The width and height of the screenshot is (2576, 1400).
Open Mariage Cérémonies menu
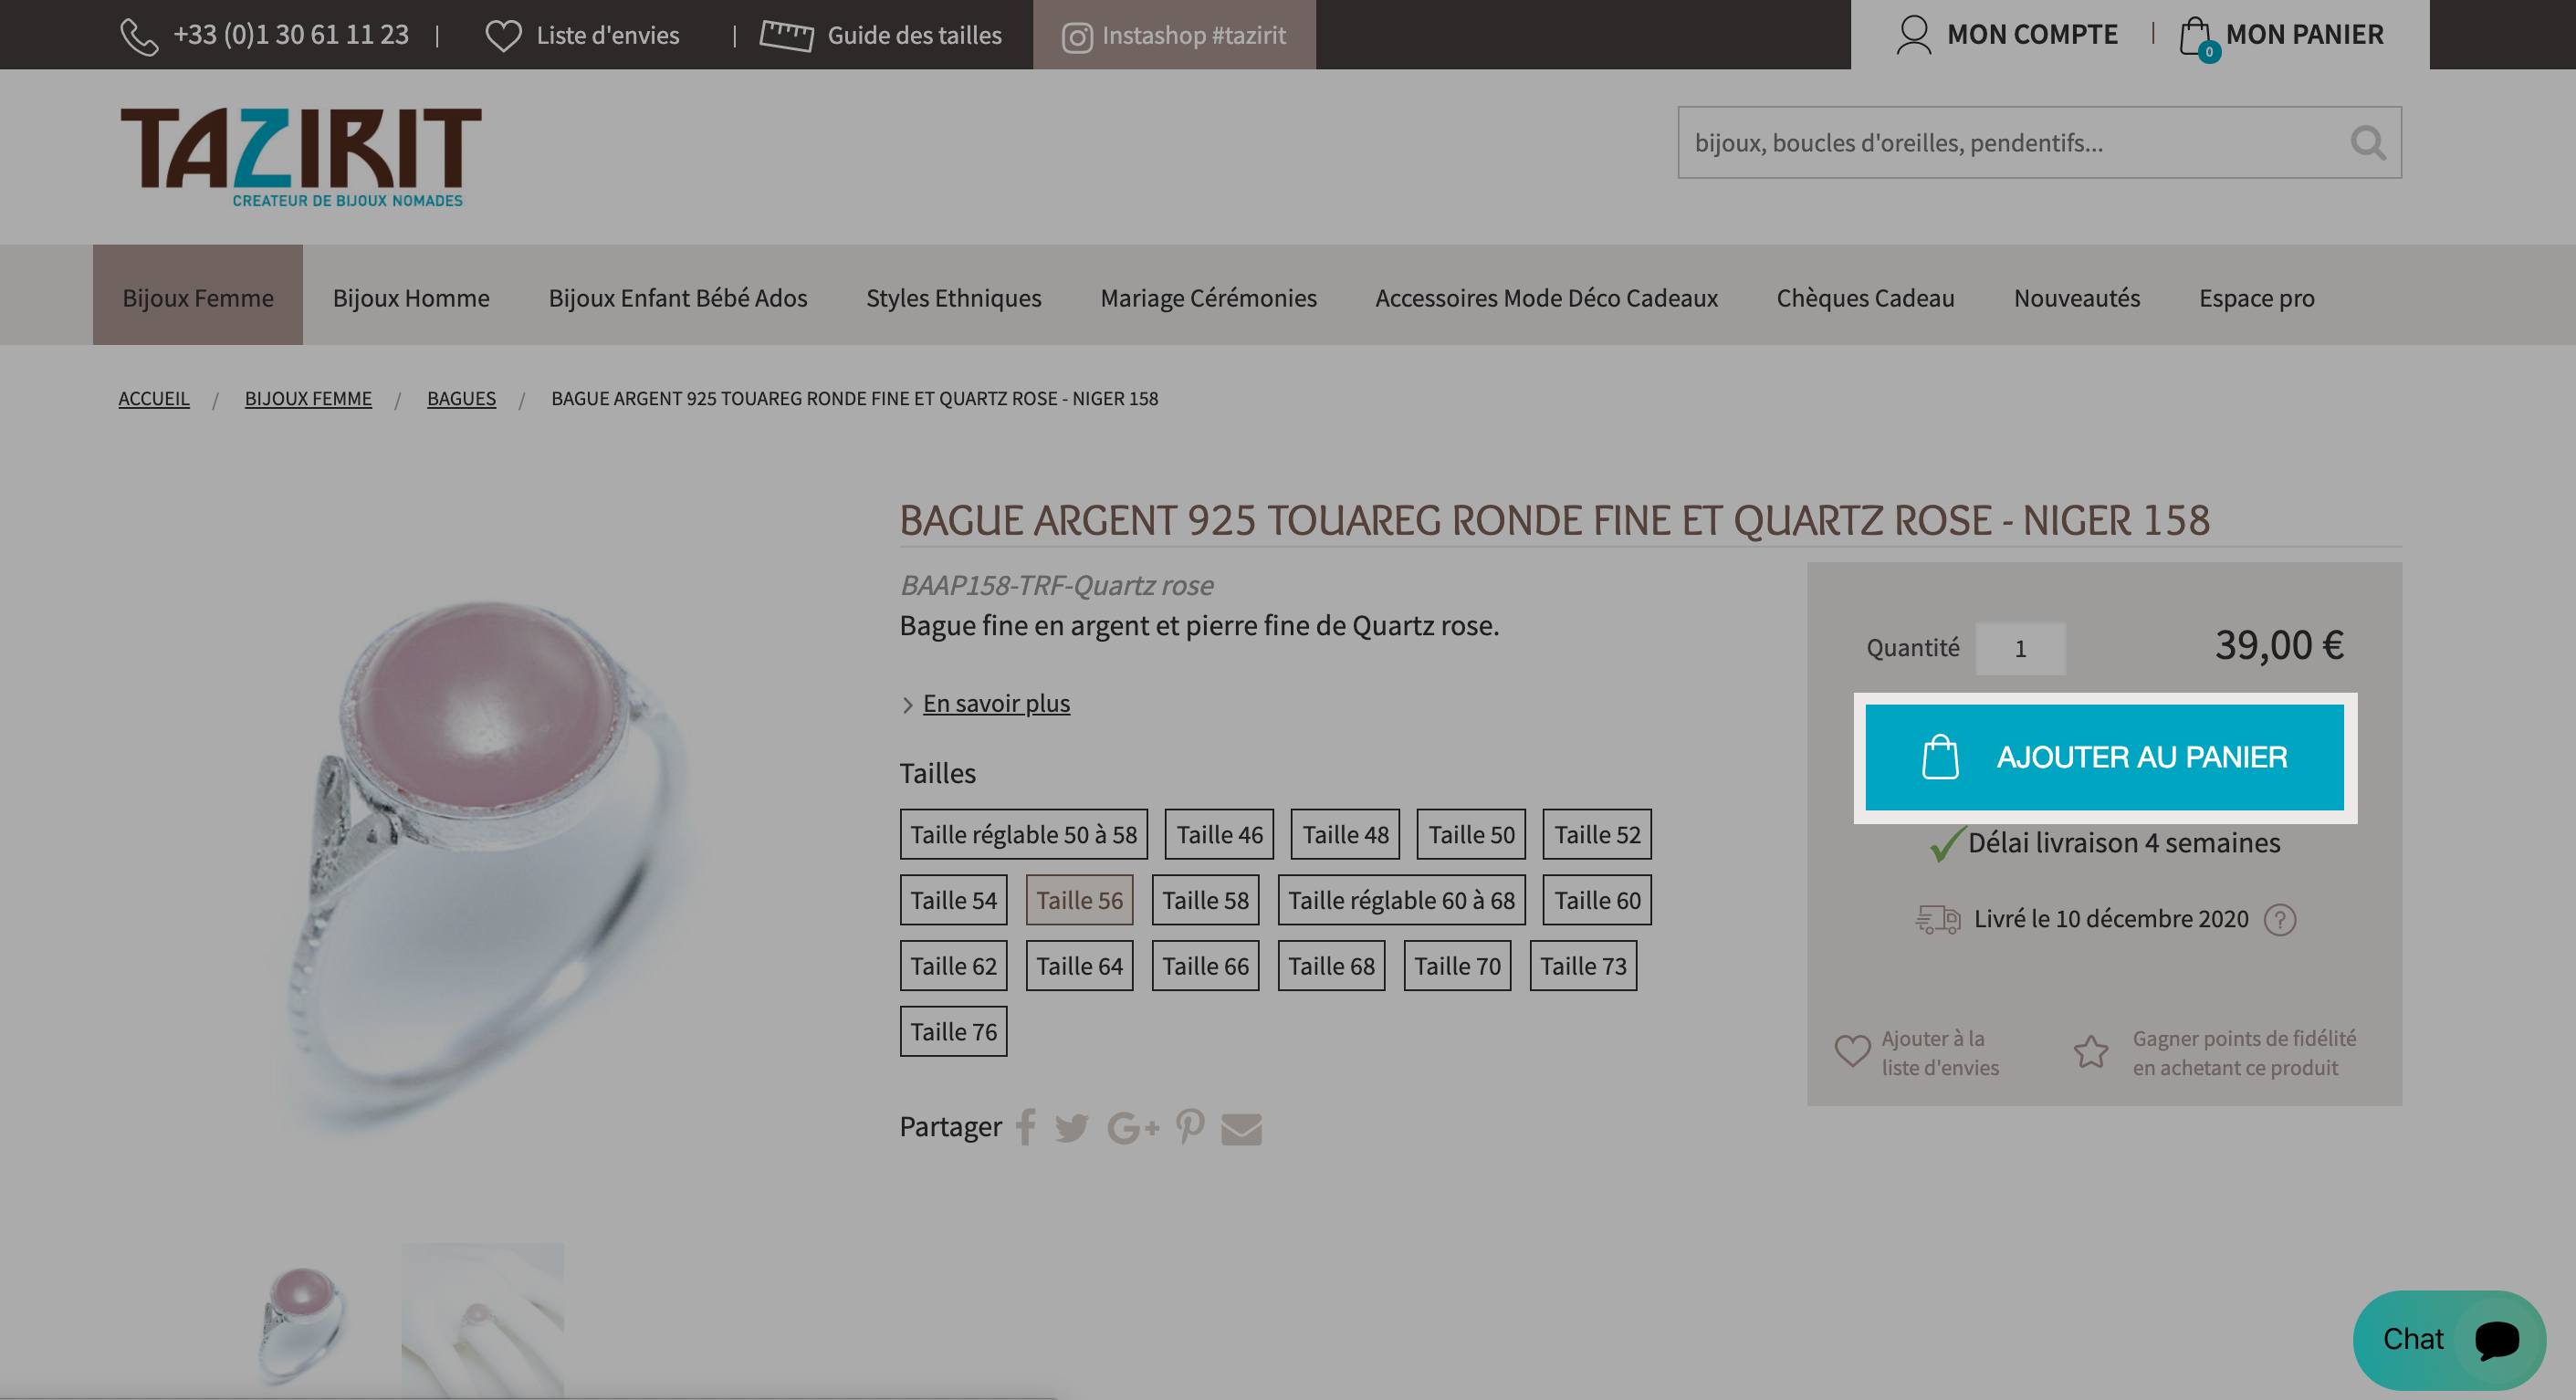(1208, 297)
